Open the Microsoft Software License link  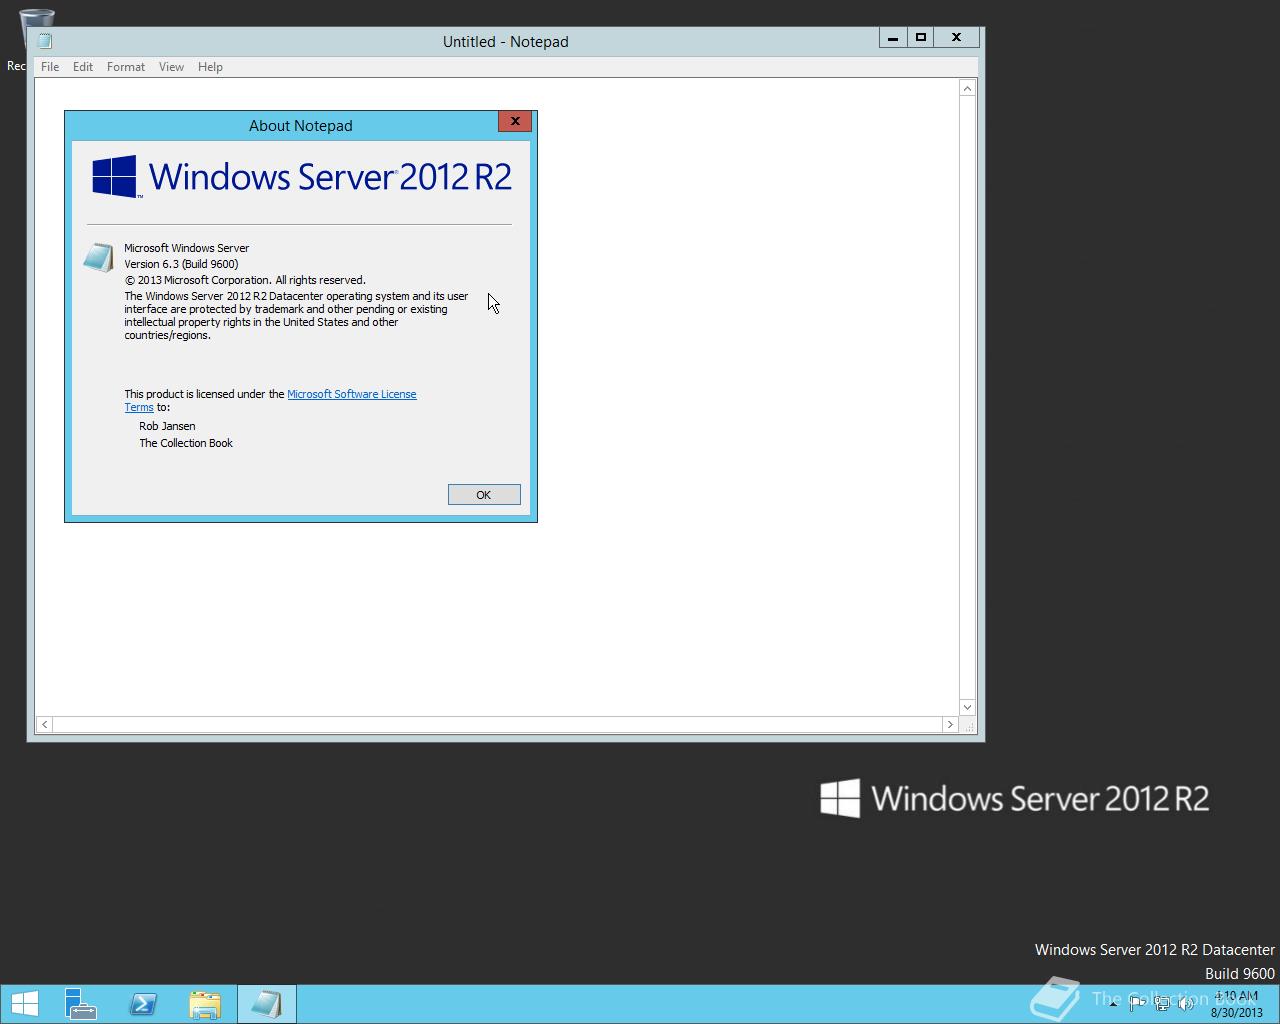[352, 394]
